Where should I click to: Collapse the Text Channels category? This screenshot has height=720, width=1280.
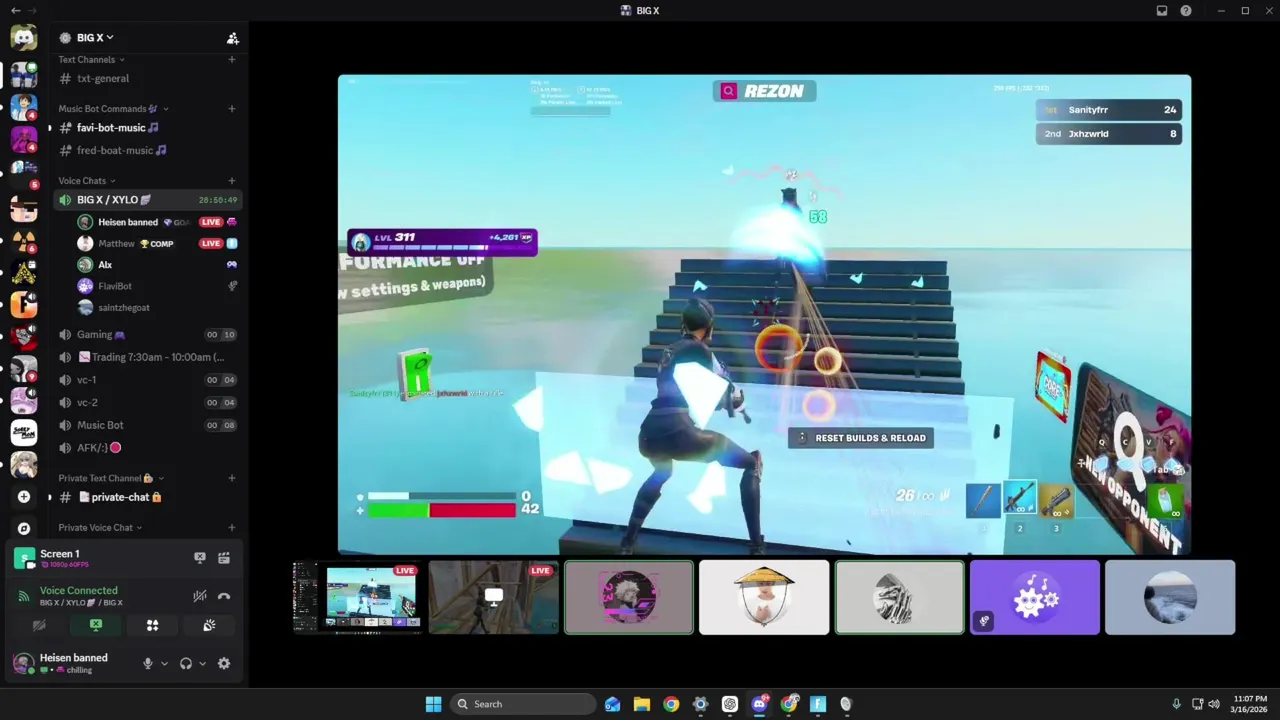89,60
